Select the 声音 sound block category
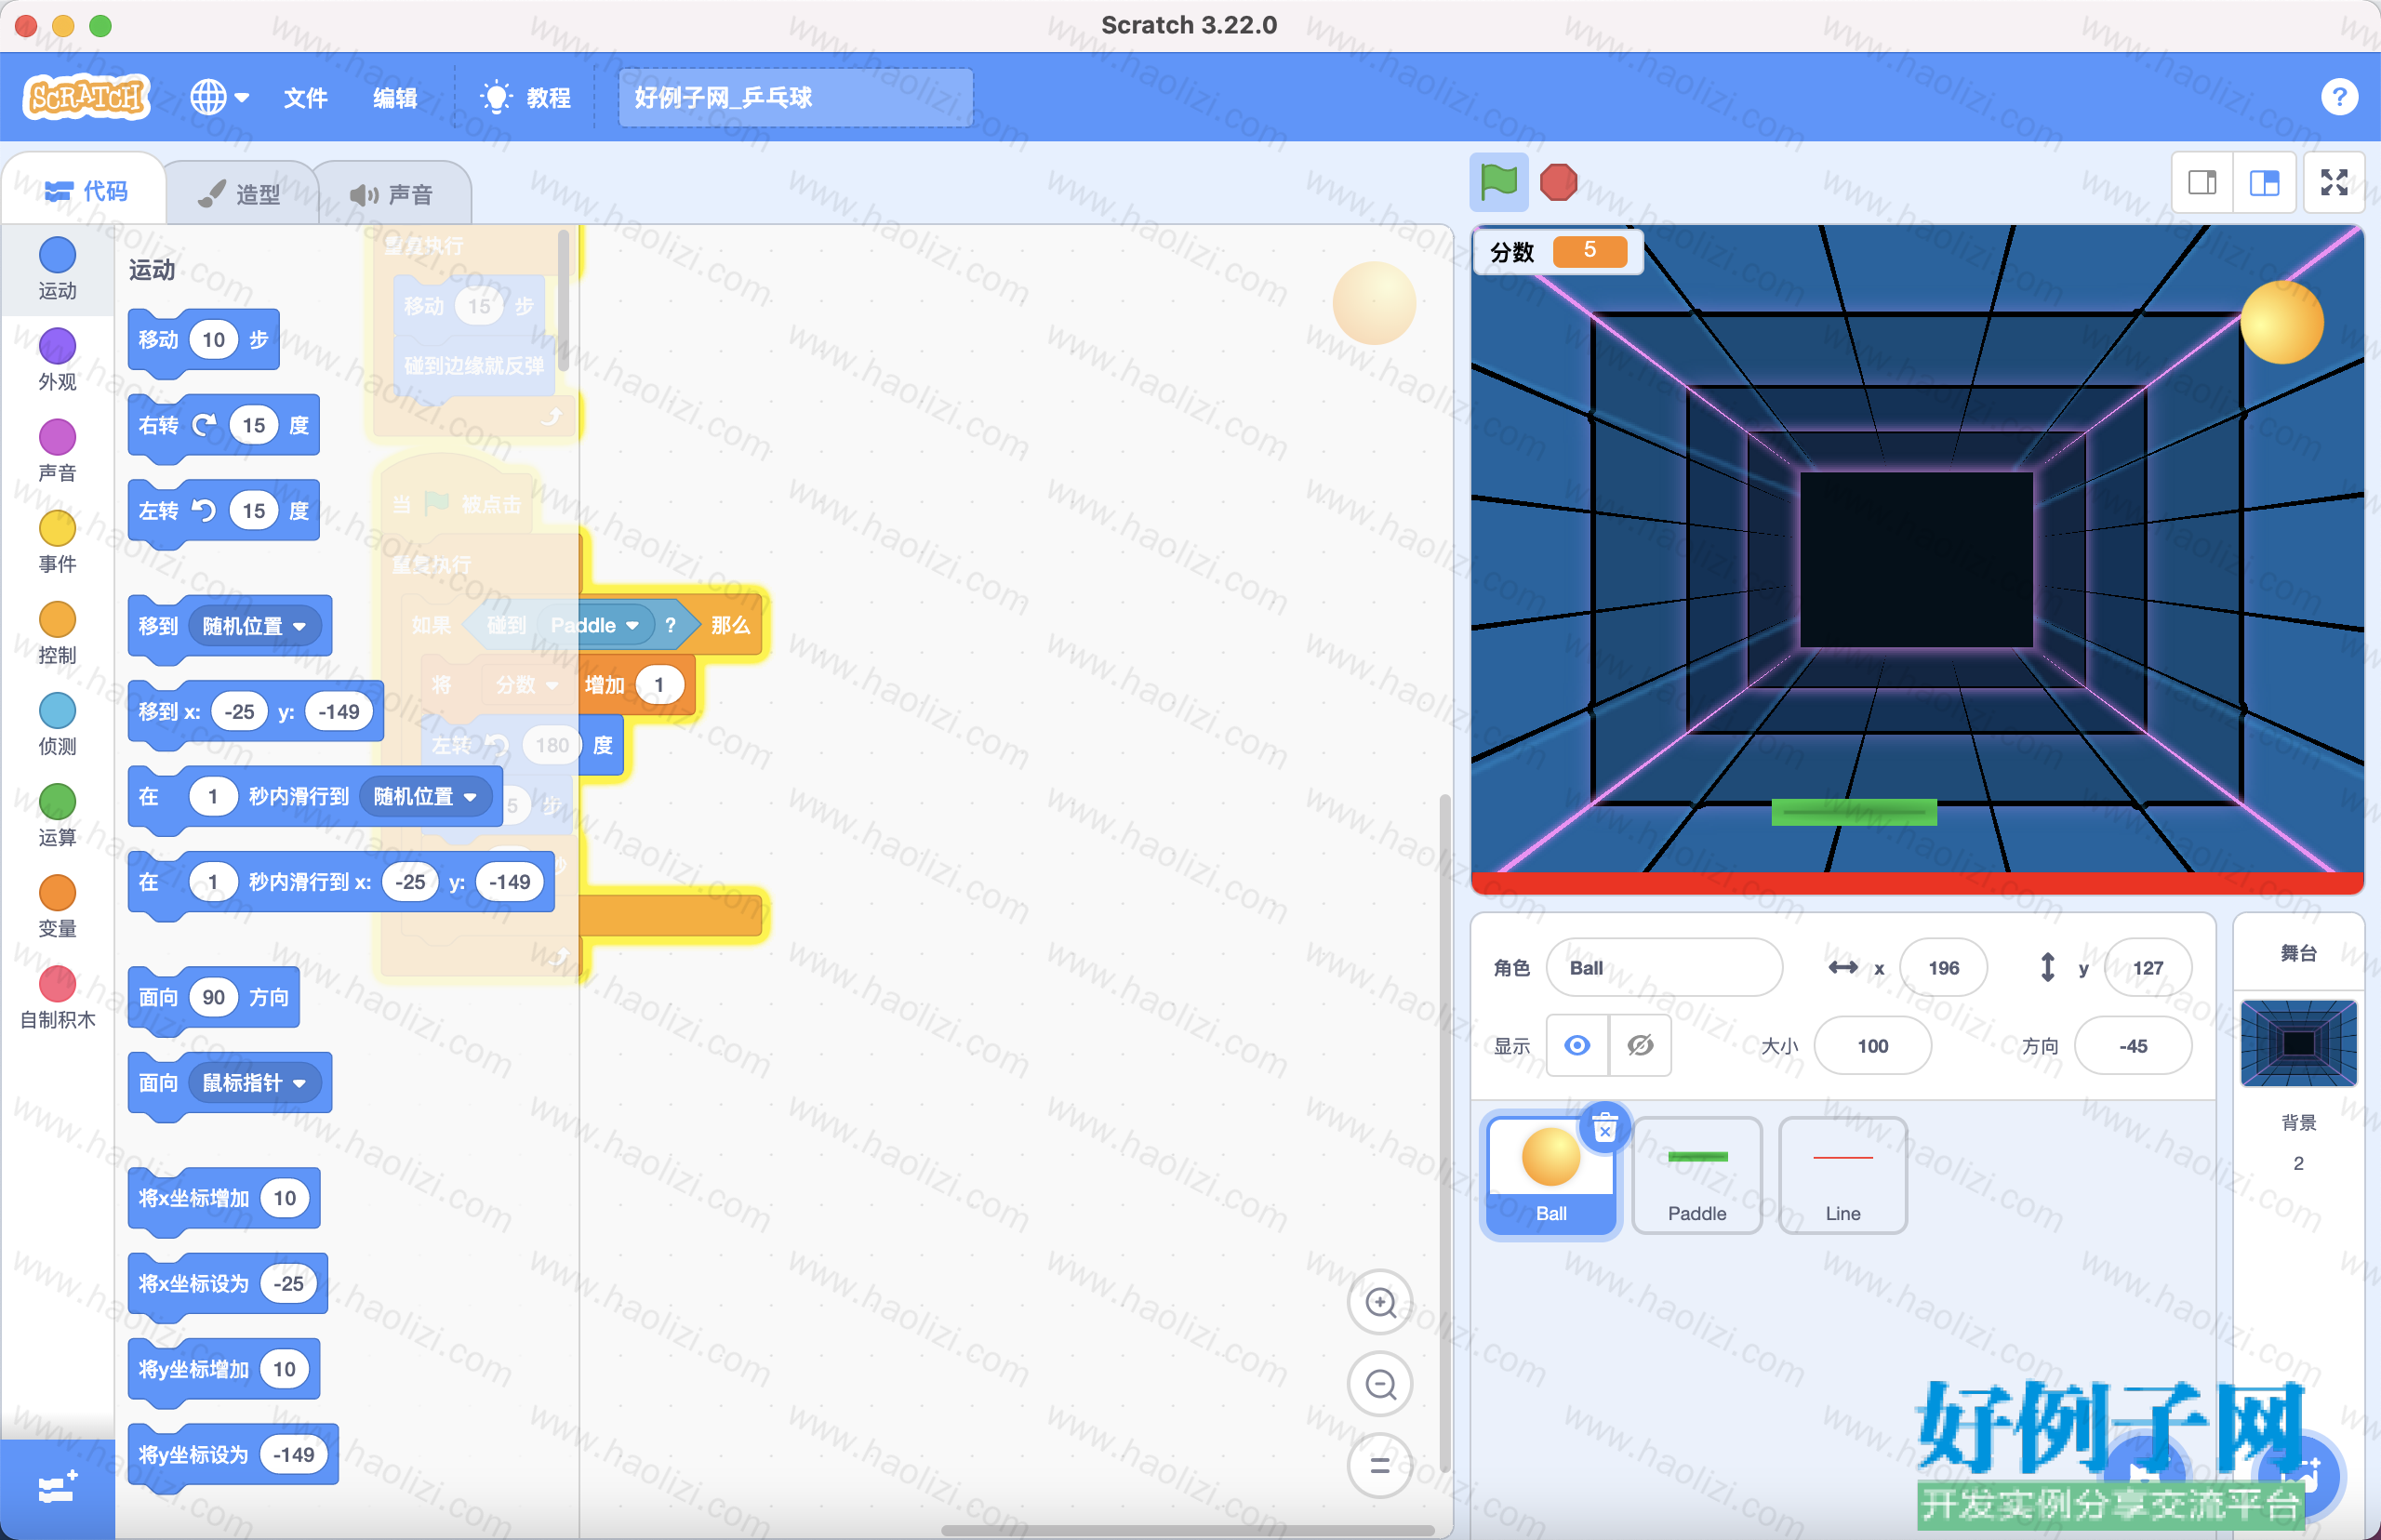2381x1540 pixels. pos(57,450)
